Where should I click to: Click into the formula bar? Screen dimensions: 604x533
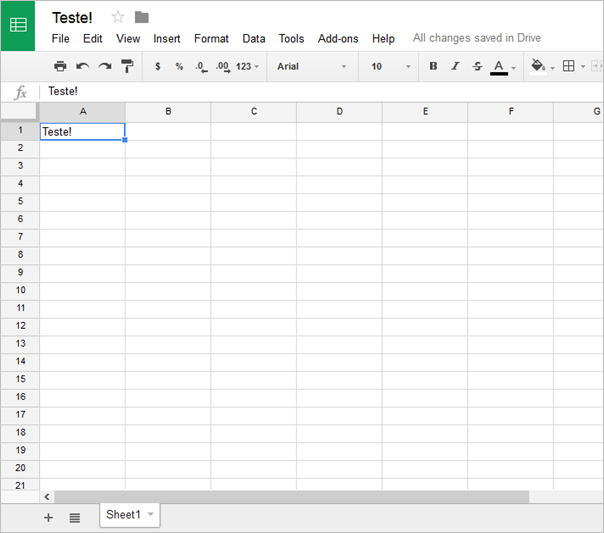coord(324,91)
